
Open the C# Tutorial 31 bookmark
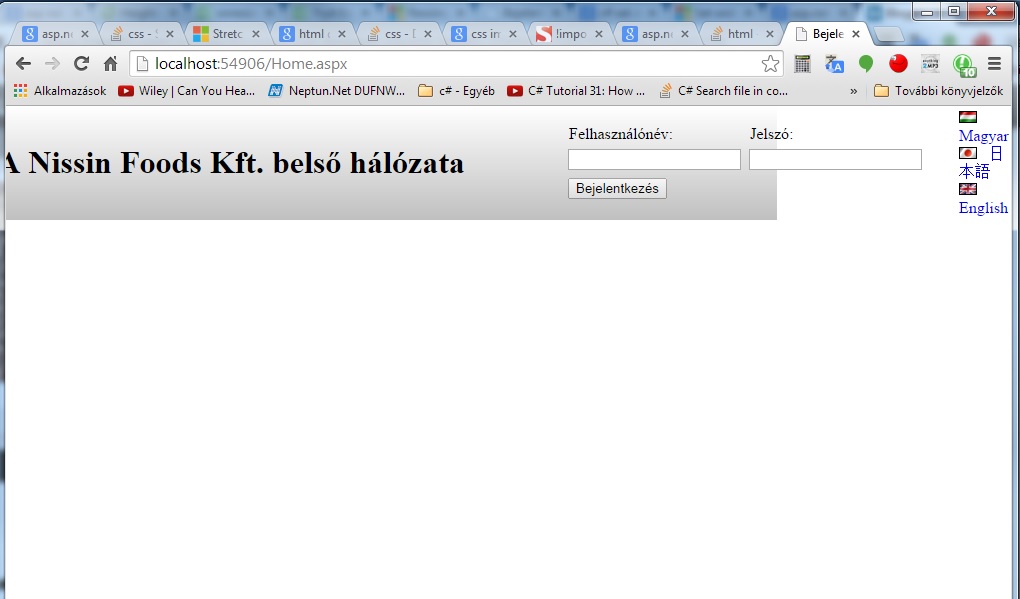point(576,91)
